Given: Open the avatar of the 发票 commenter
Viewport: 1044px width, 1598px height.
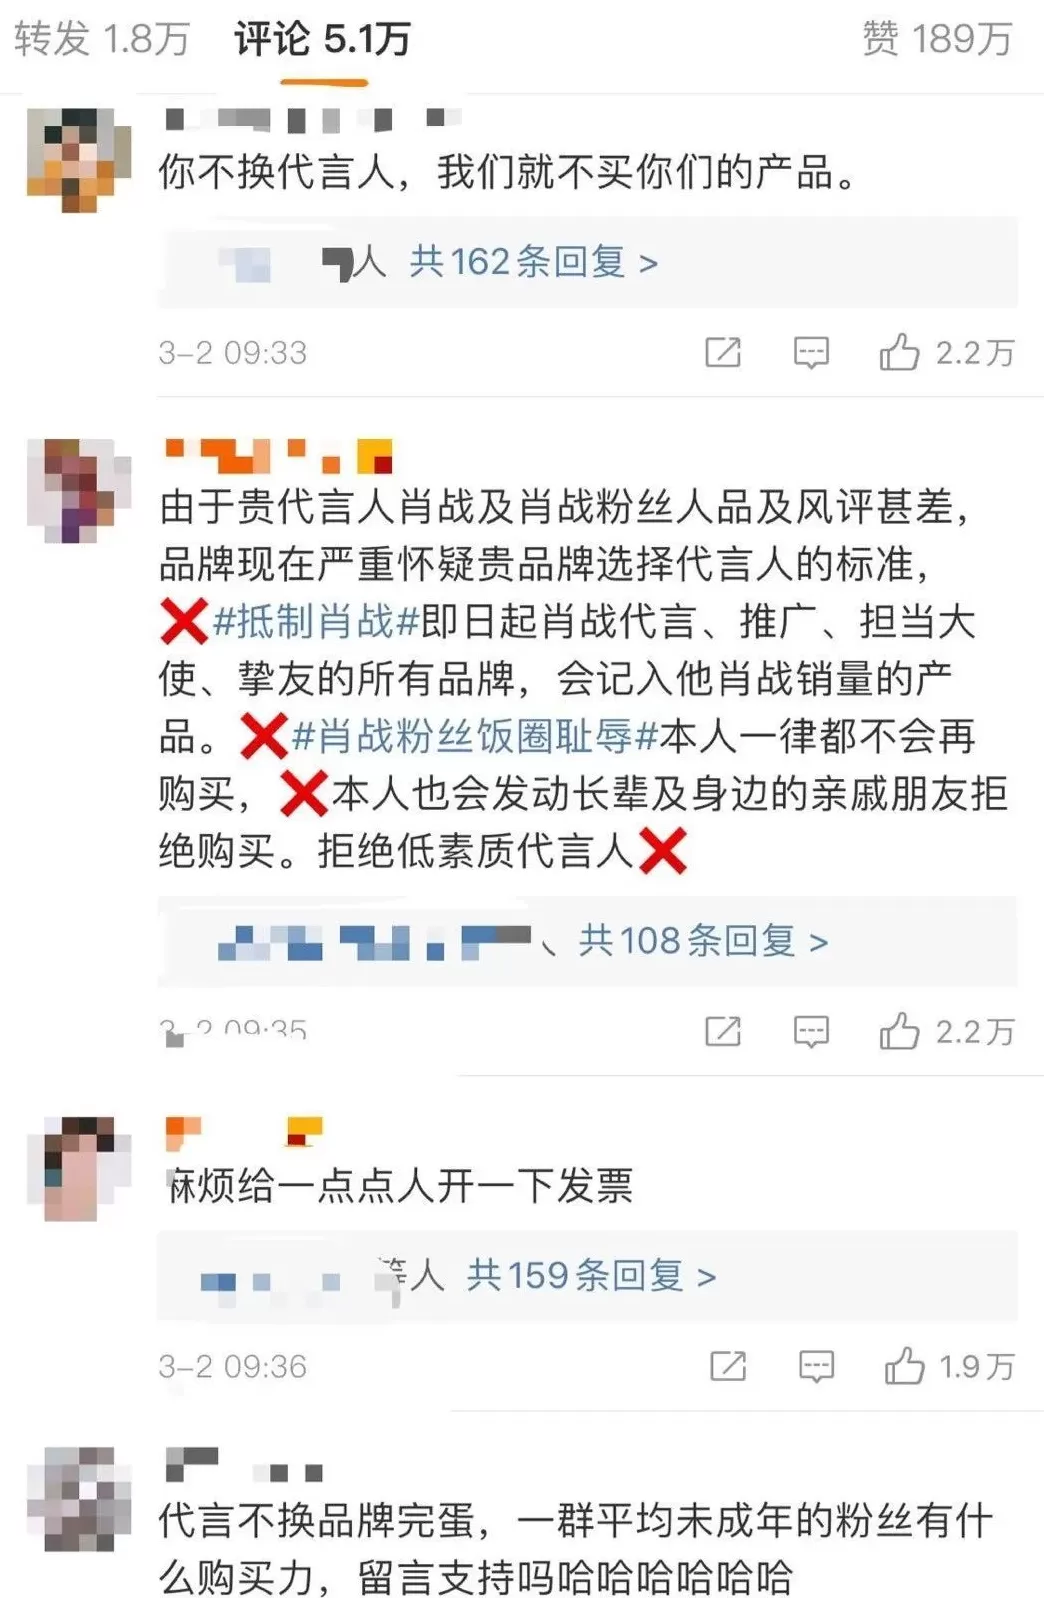Looking at the screenshot, I should point(79,1168).
